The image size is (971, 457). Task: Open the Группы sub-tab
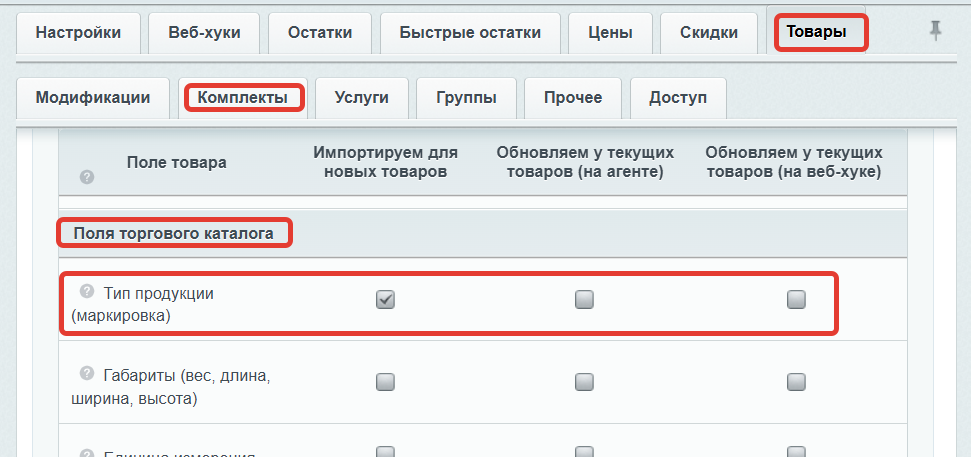coord(466,98)
